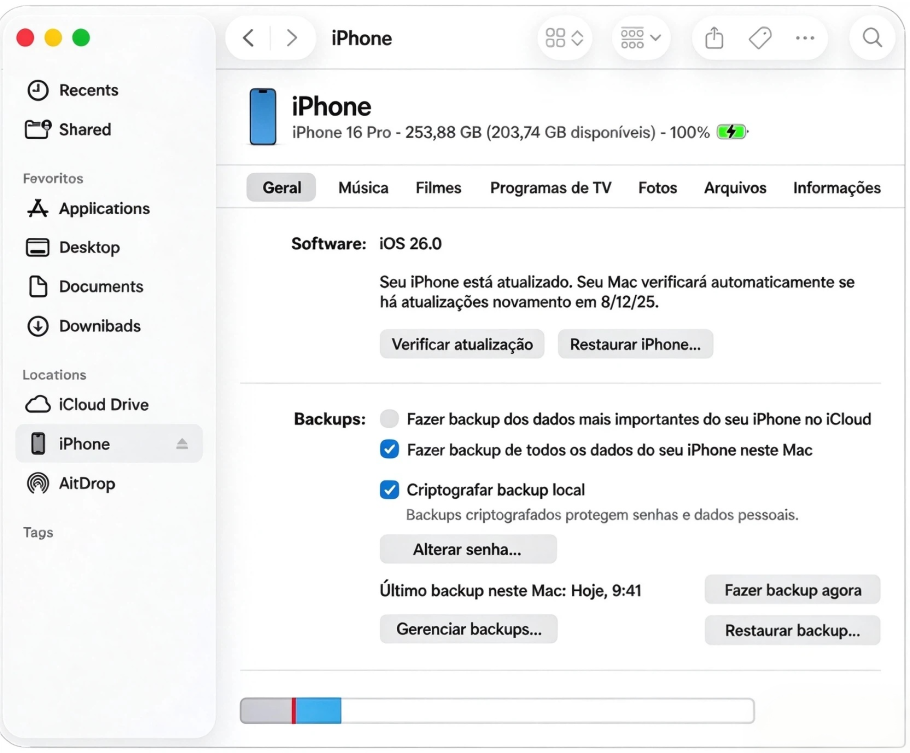Click the gray segment of storage bar
The height and width of the screenshot is (753, 910).
tap(266, 711)
